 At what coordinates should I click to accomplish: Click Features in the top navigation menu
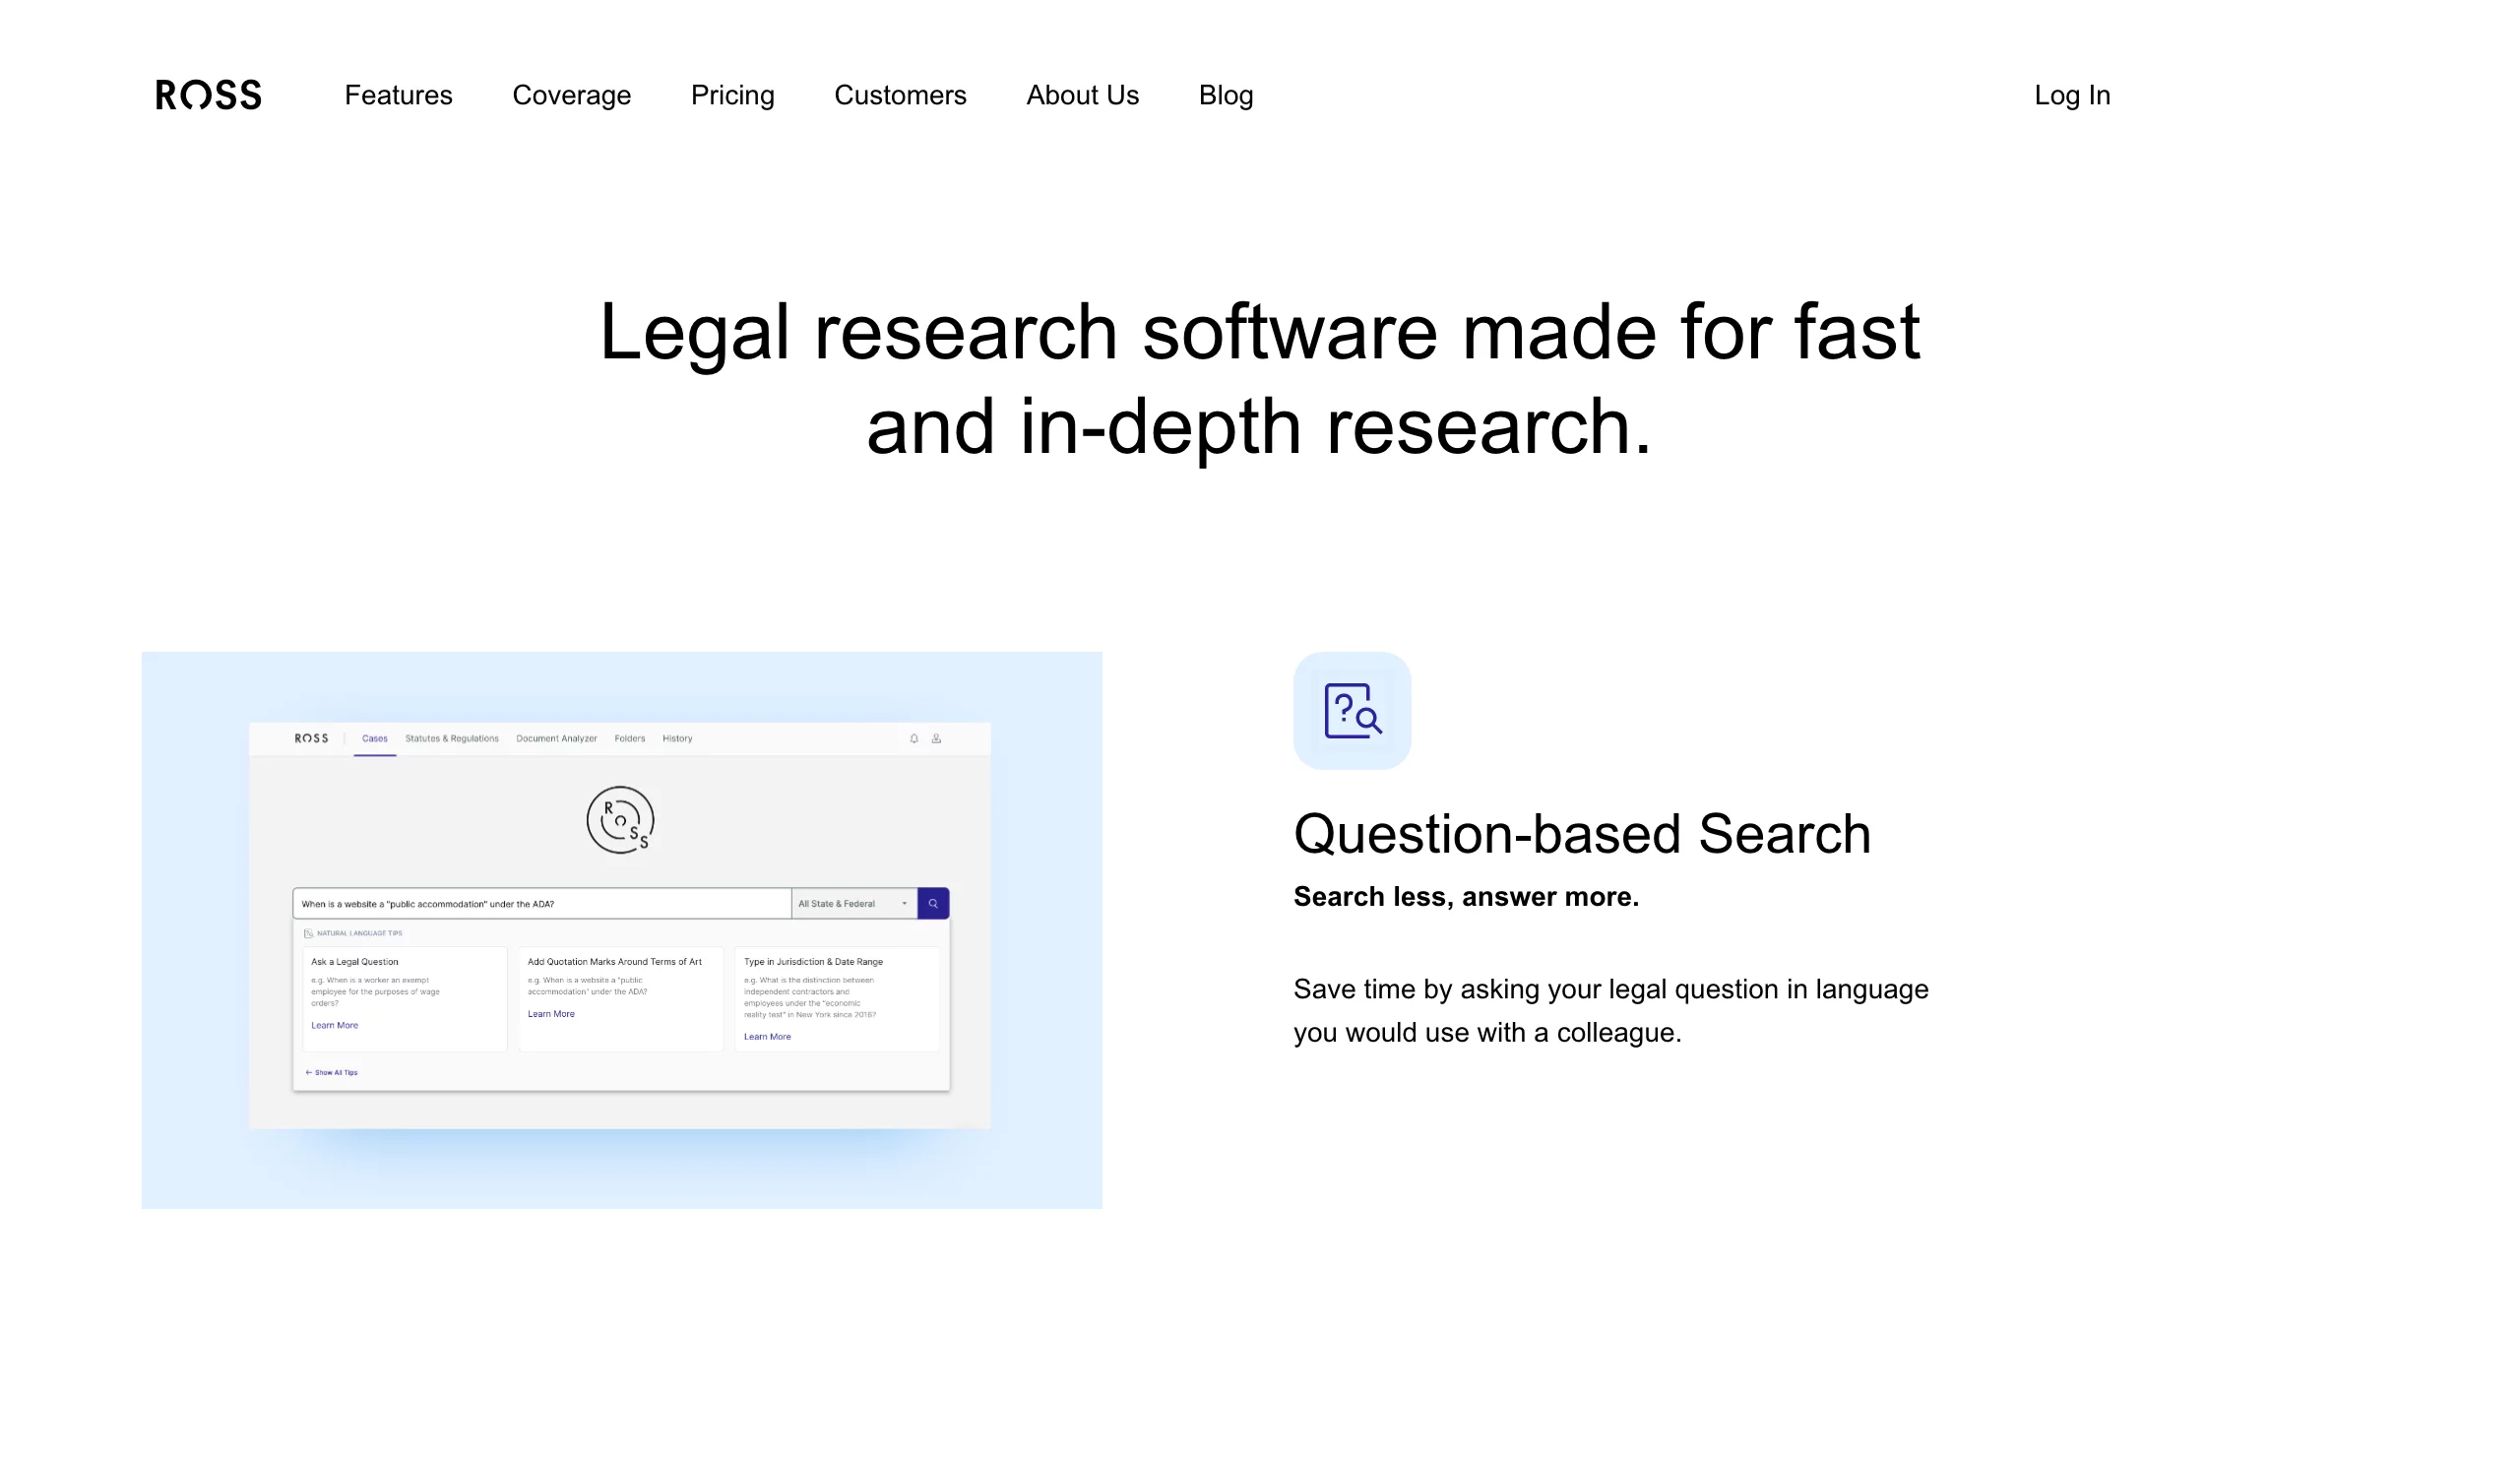tap(398, 96)
